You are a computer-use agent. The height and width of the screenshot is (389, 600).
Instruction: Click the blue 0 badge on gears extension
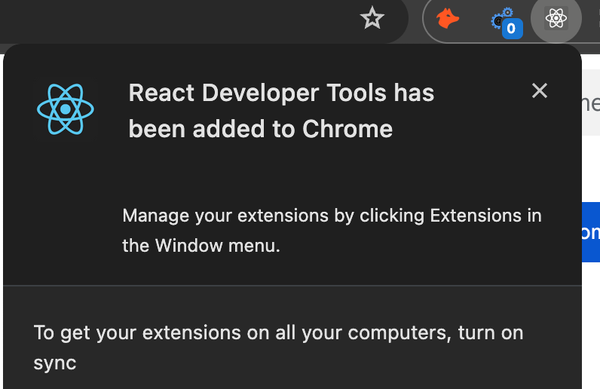coord(512,28)
